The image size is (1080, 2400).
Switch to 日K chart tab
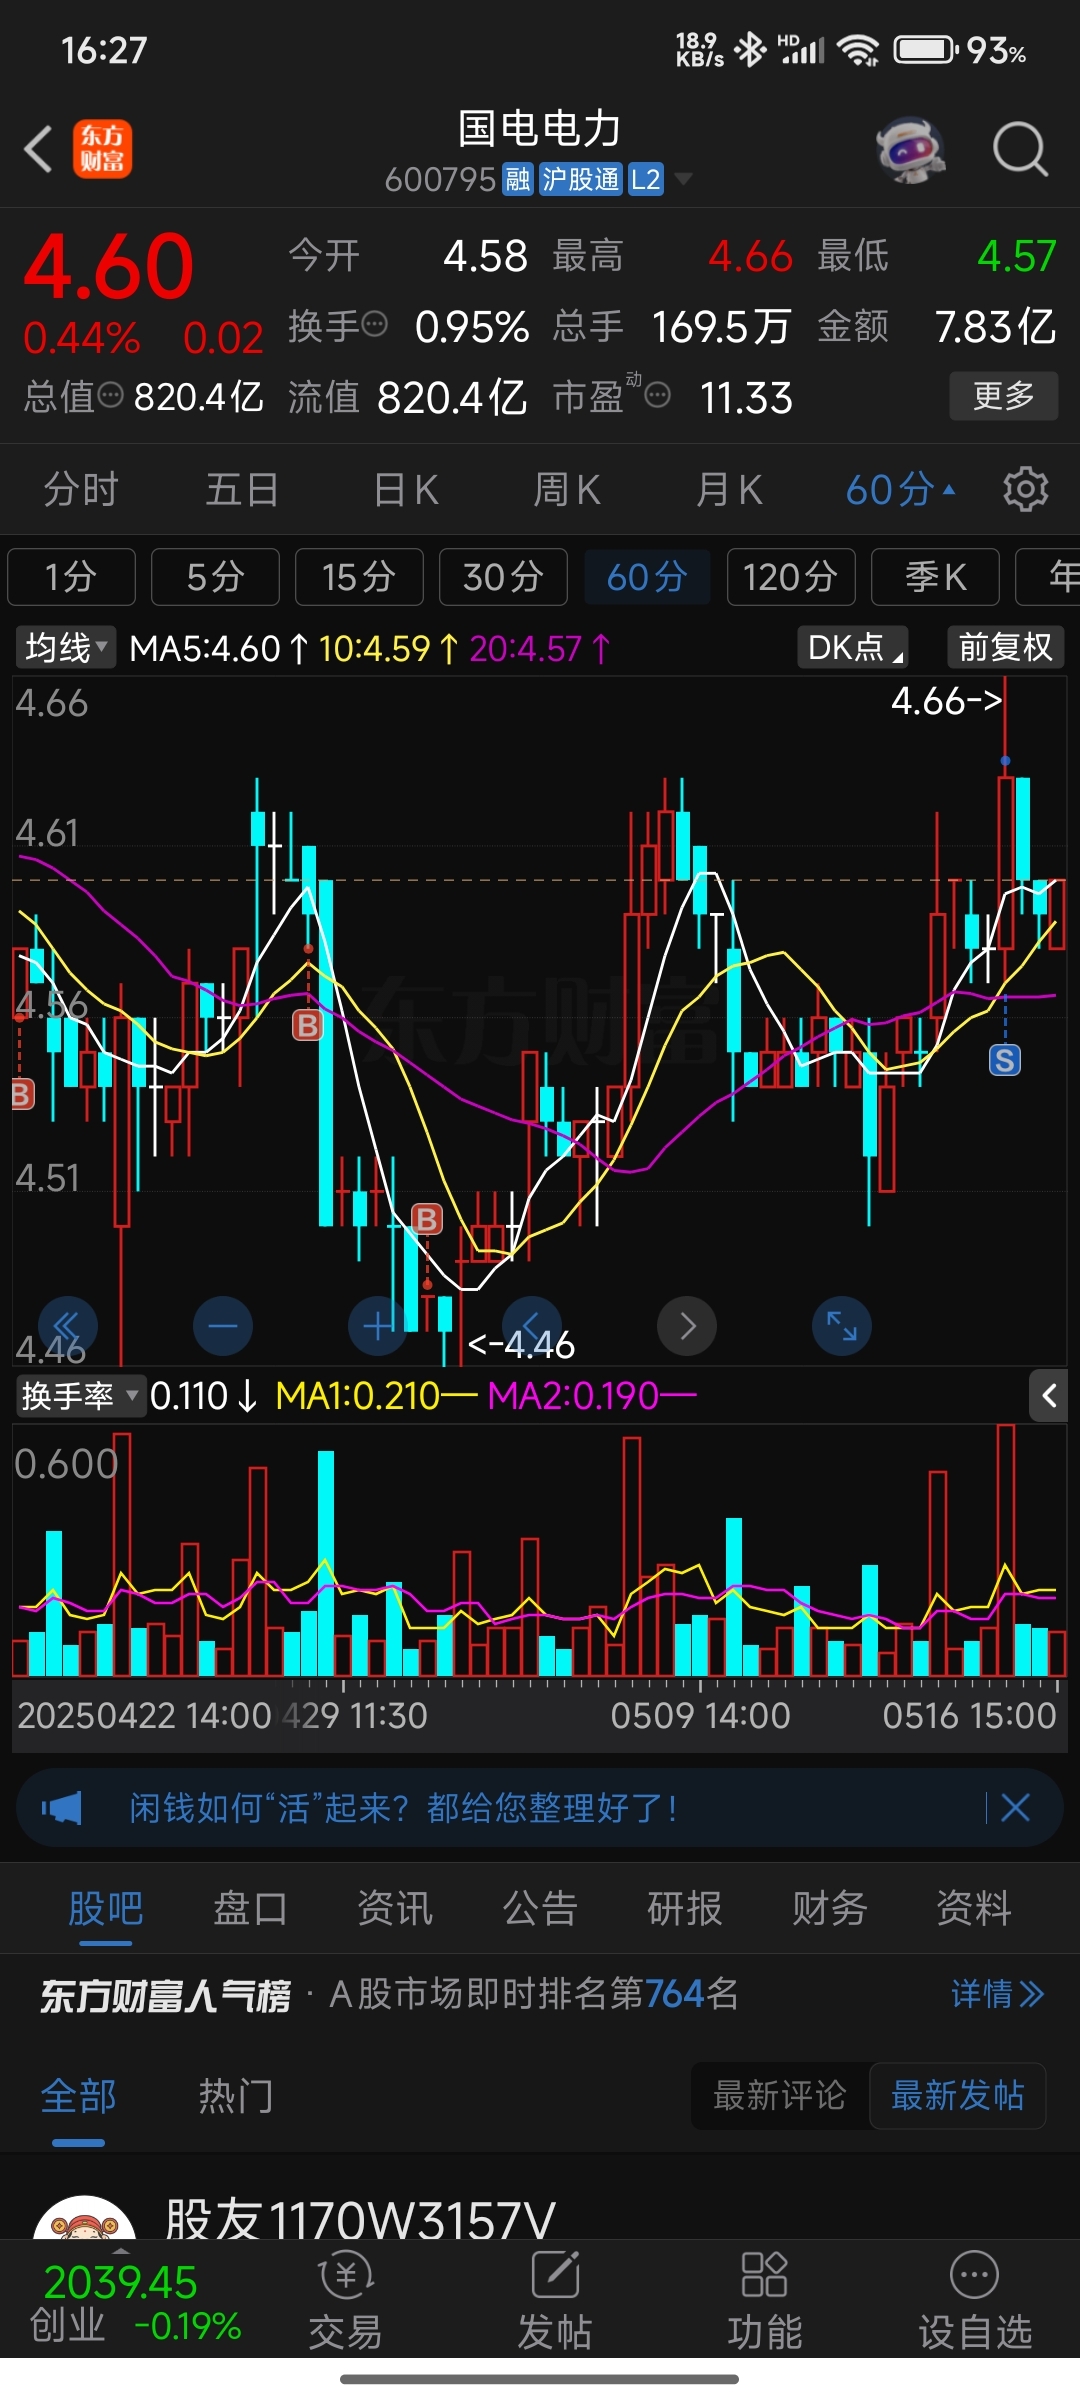point(405,490)
